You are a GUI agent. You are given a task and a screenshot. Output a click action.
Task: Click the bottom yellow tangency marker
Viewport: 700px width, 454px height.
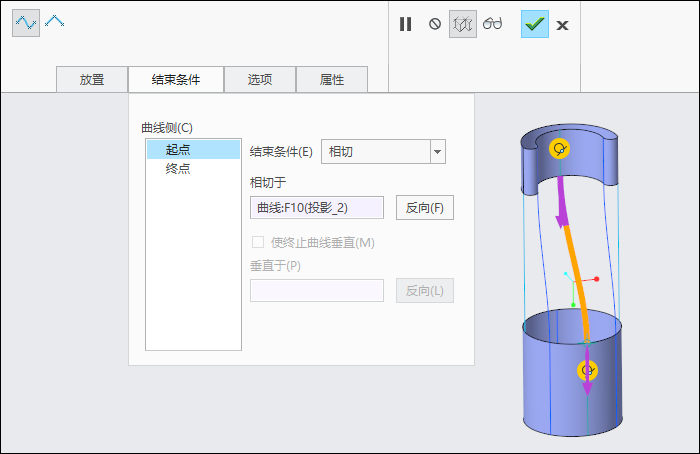tap(587, 371)
